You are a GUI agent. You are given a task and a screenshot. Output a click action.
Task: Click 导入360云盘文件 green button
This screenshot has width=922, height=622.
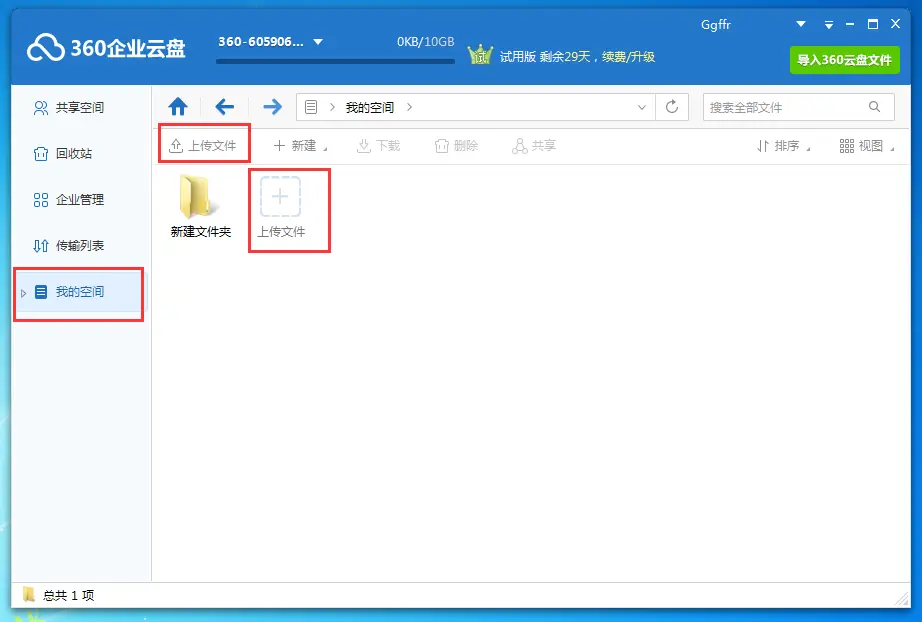coord(844,60)
